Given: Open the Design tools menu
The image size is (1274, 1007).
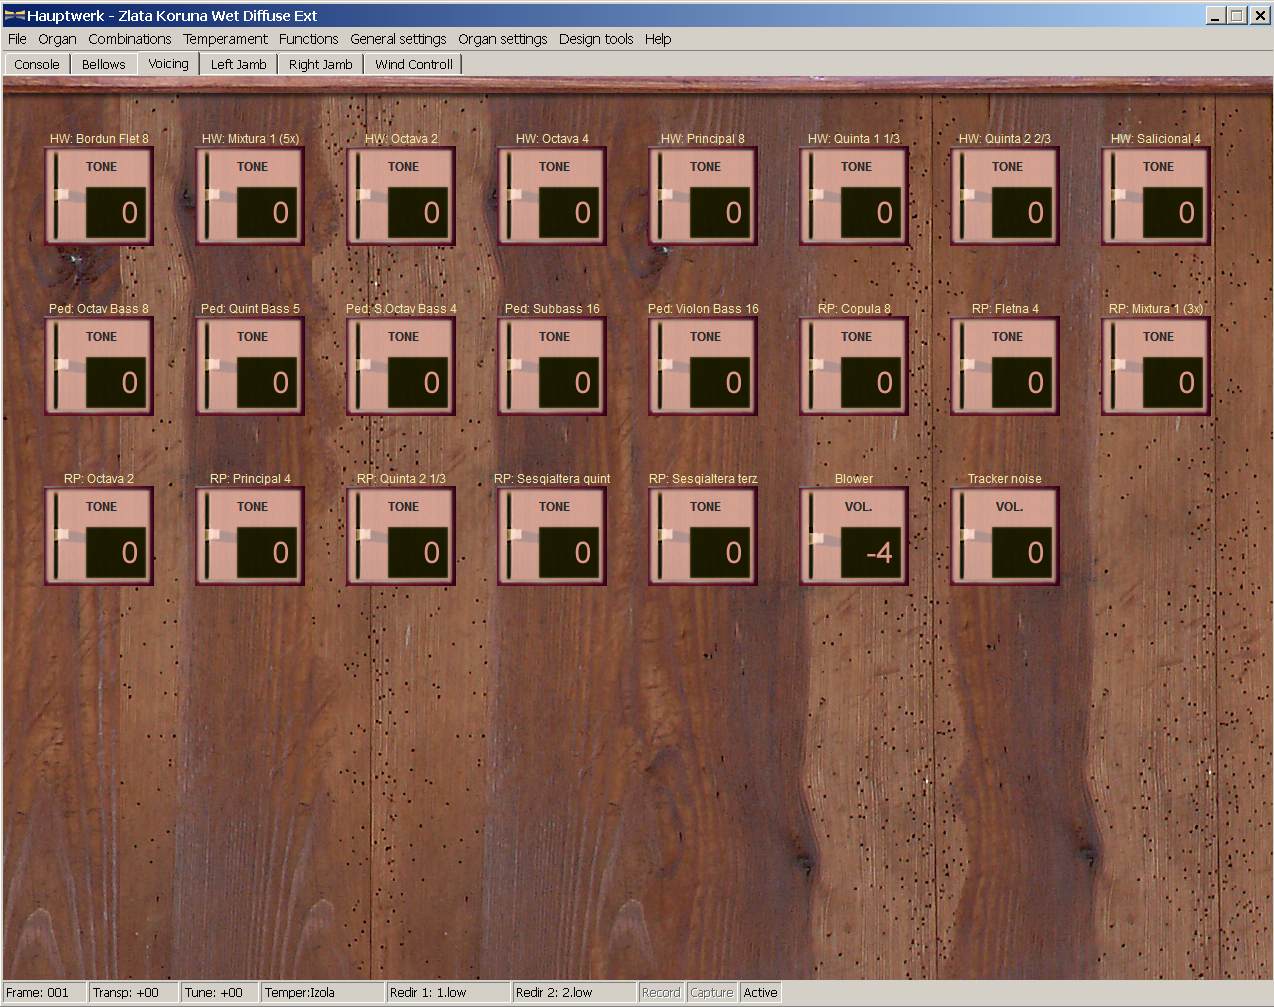Looking at the screenshot, I should click(x=595, y=39).
